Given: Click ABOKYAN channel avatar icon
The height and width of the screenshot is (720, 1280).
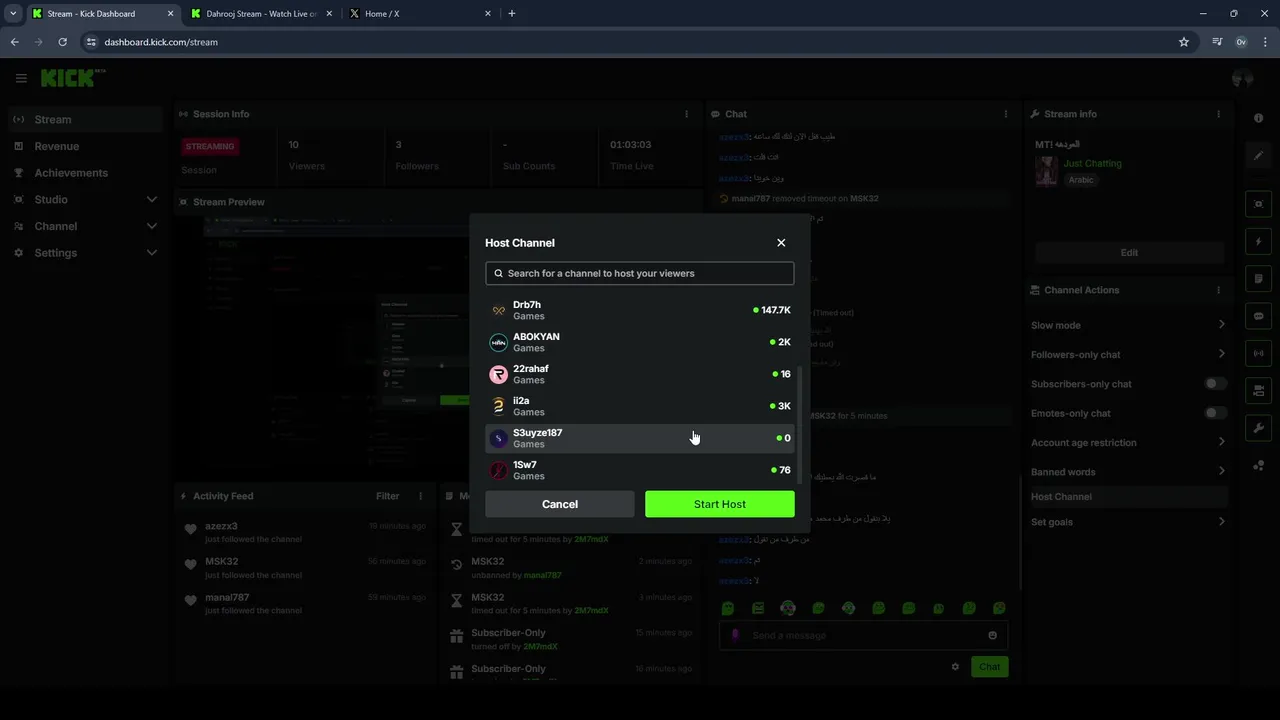Looking at the screenshot, I should (498, 343).
